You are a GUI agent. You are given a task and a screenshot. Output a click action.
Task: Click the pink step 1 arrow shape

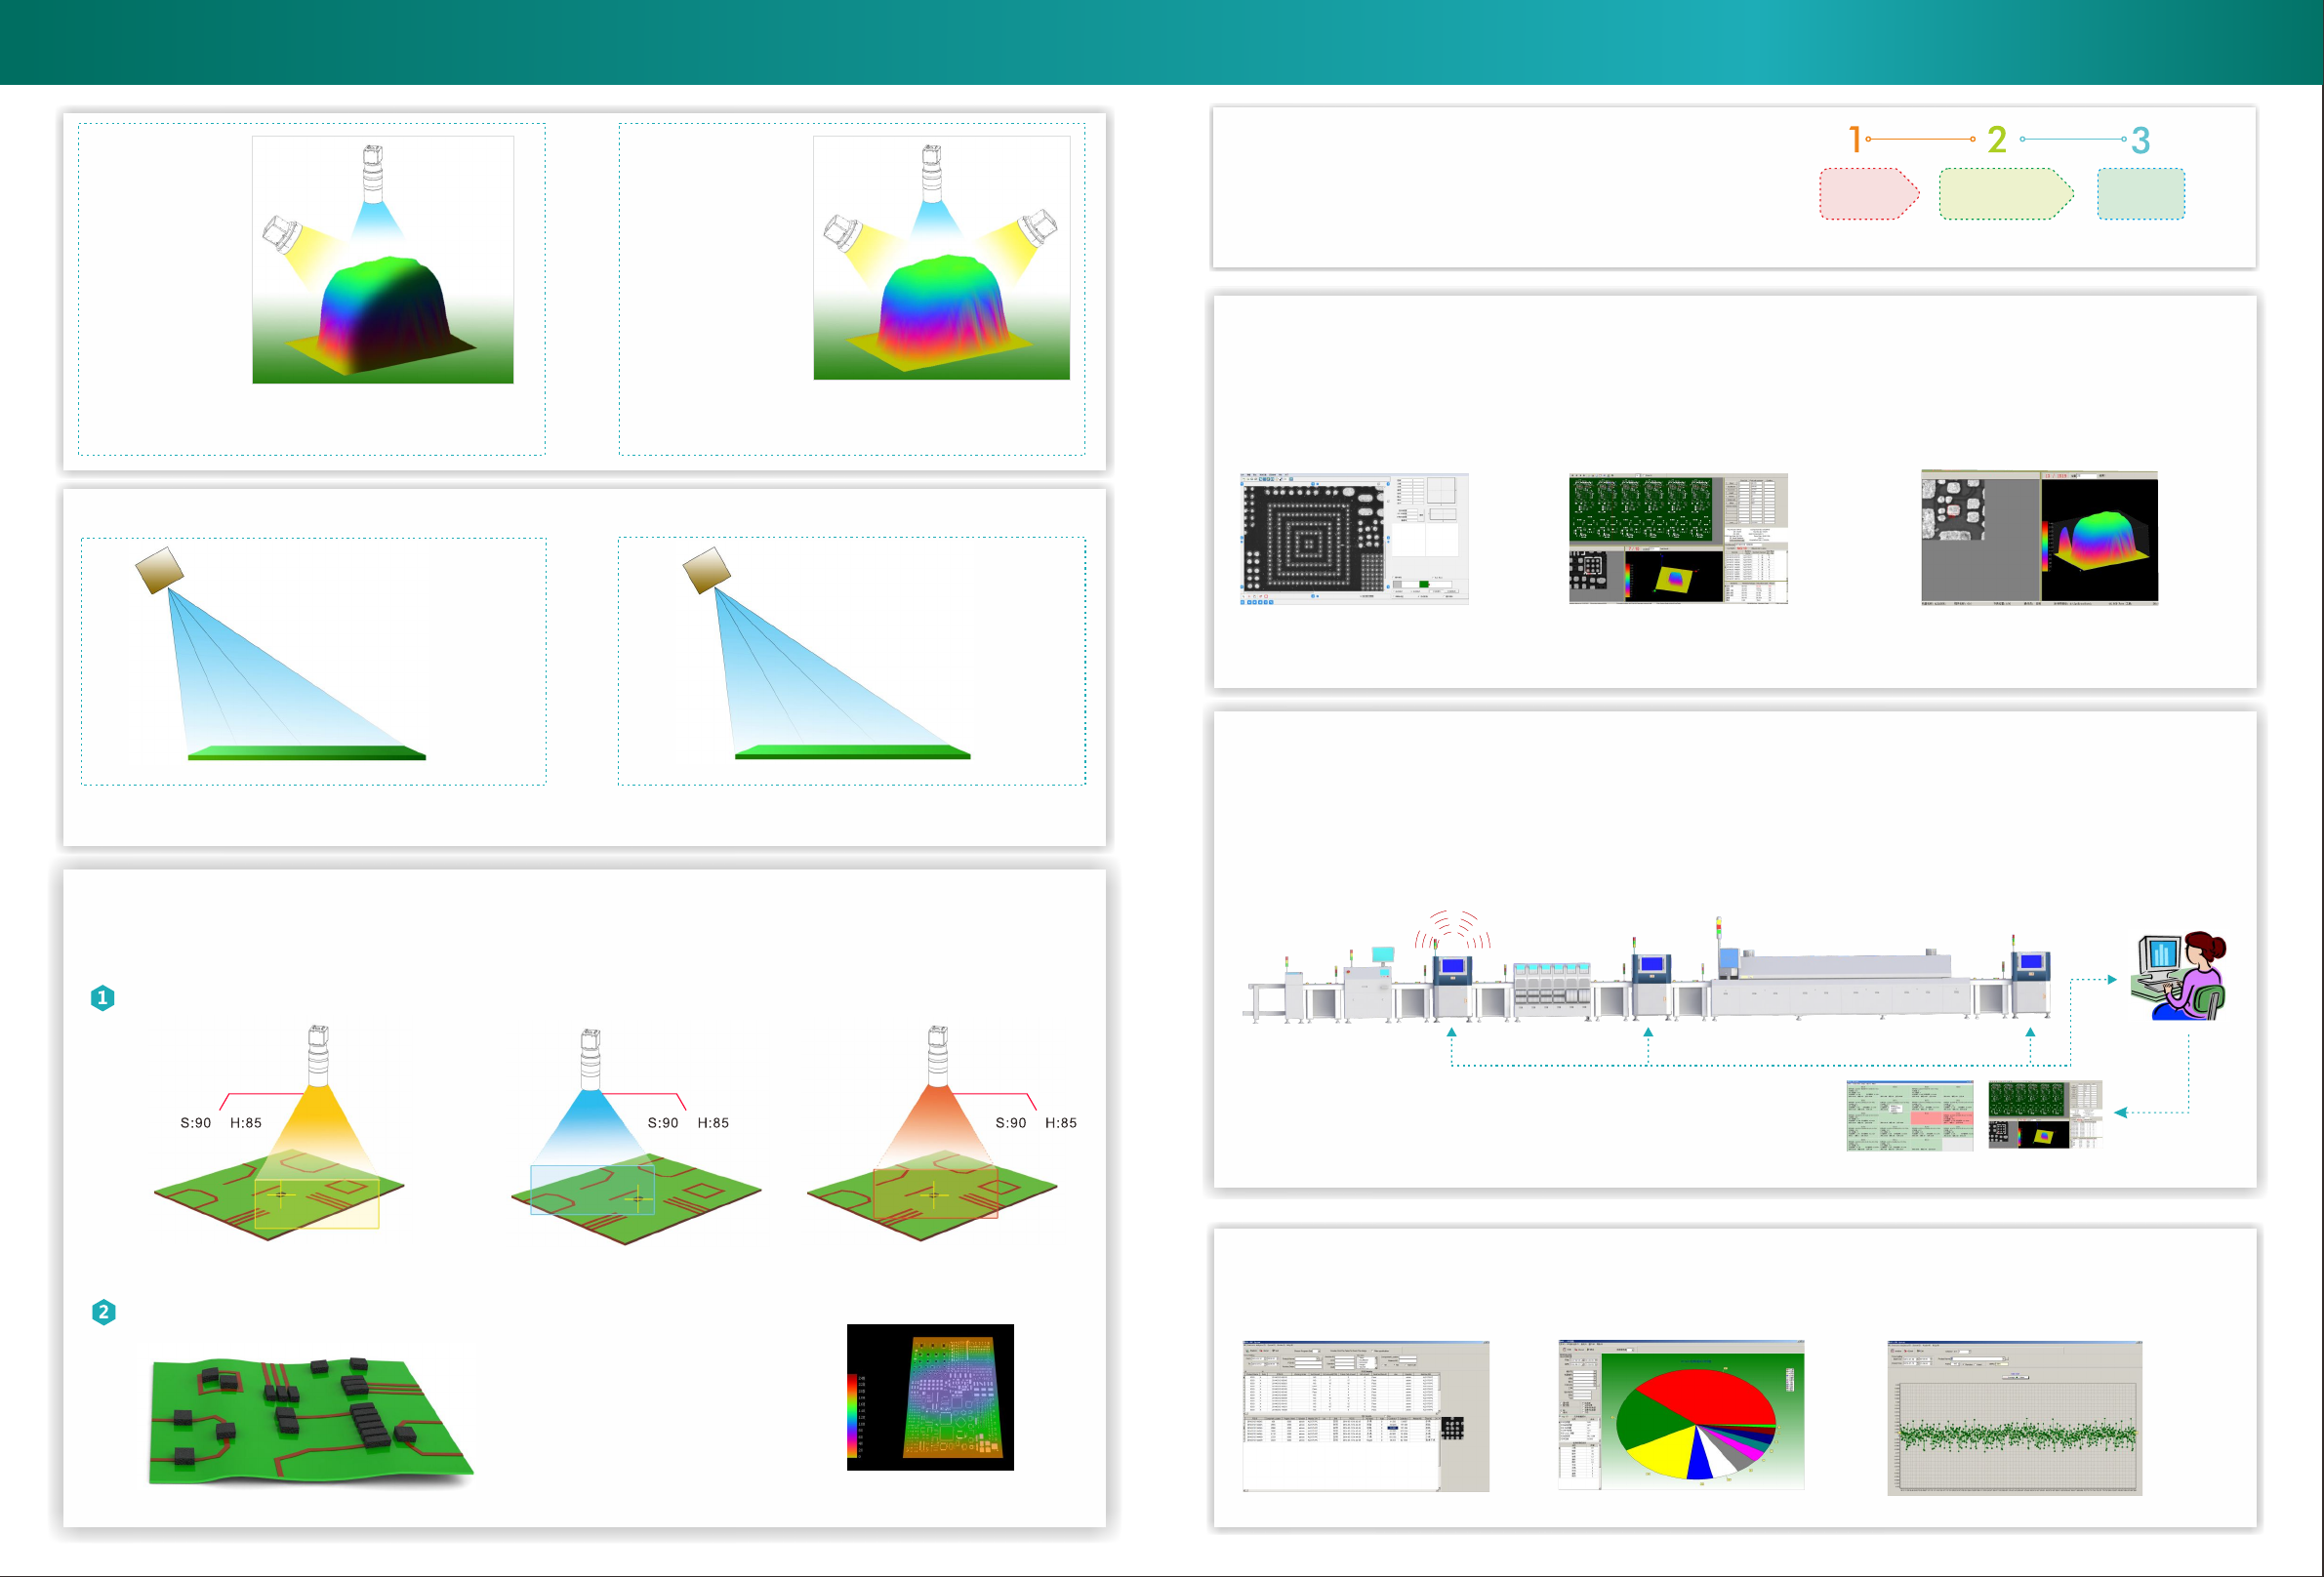[1866, 194]
